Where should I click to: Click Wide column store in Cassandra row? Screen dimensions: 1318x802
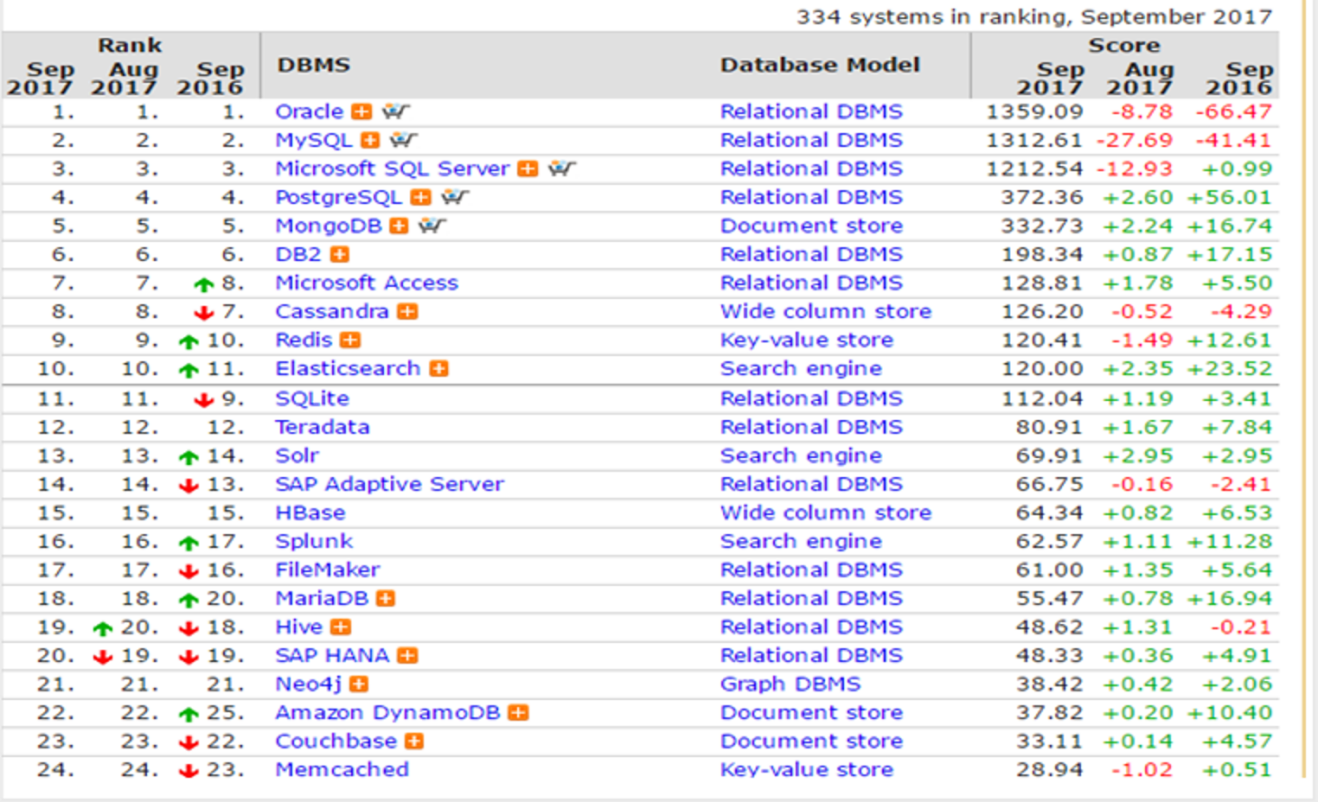pos(826,311)
